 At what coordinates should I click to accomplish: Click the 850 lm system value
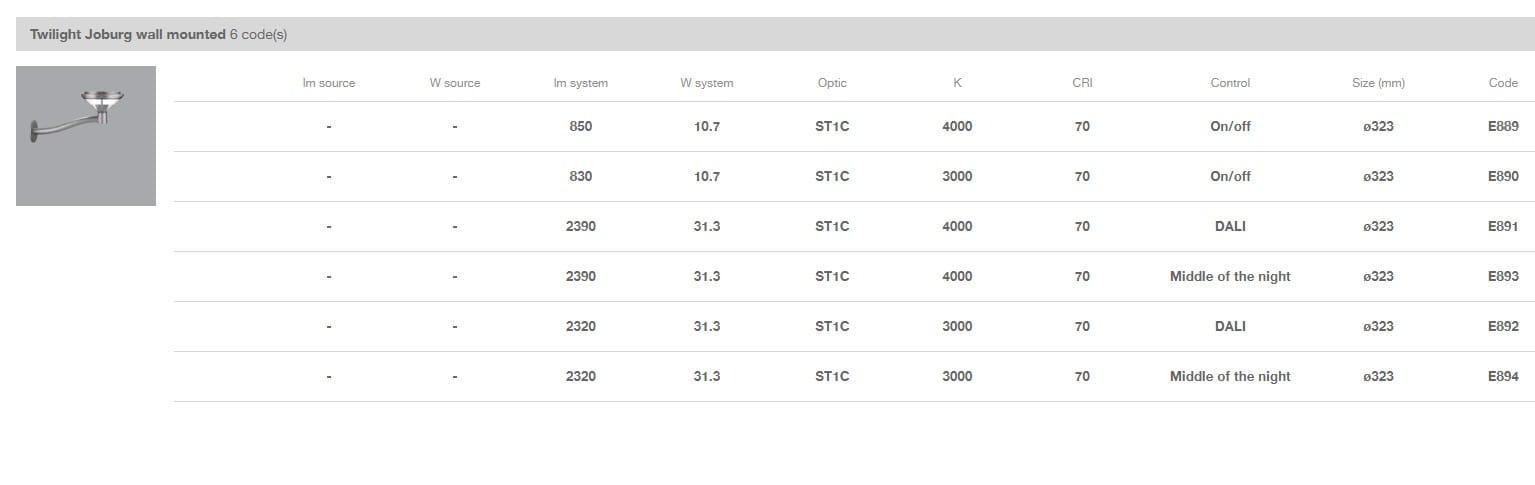coord(580,126)
